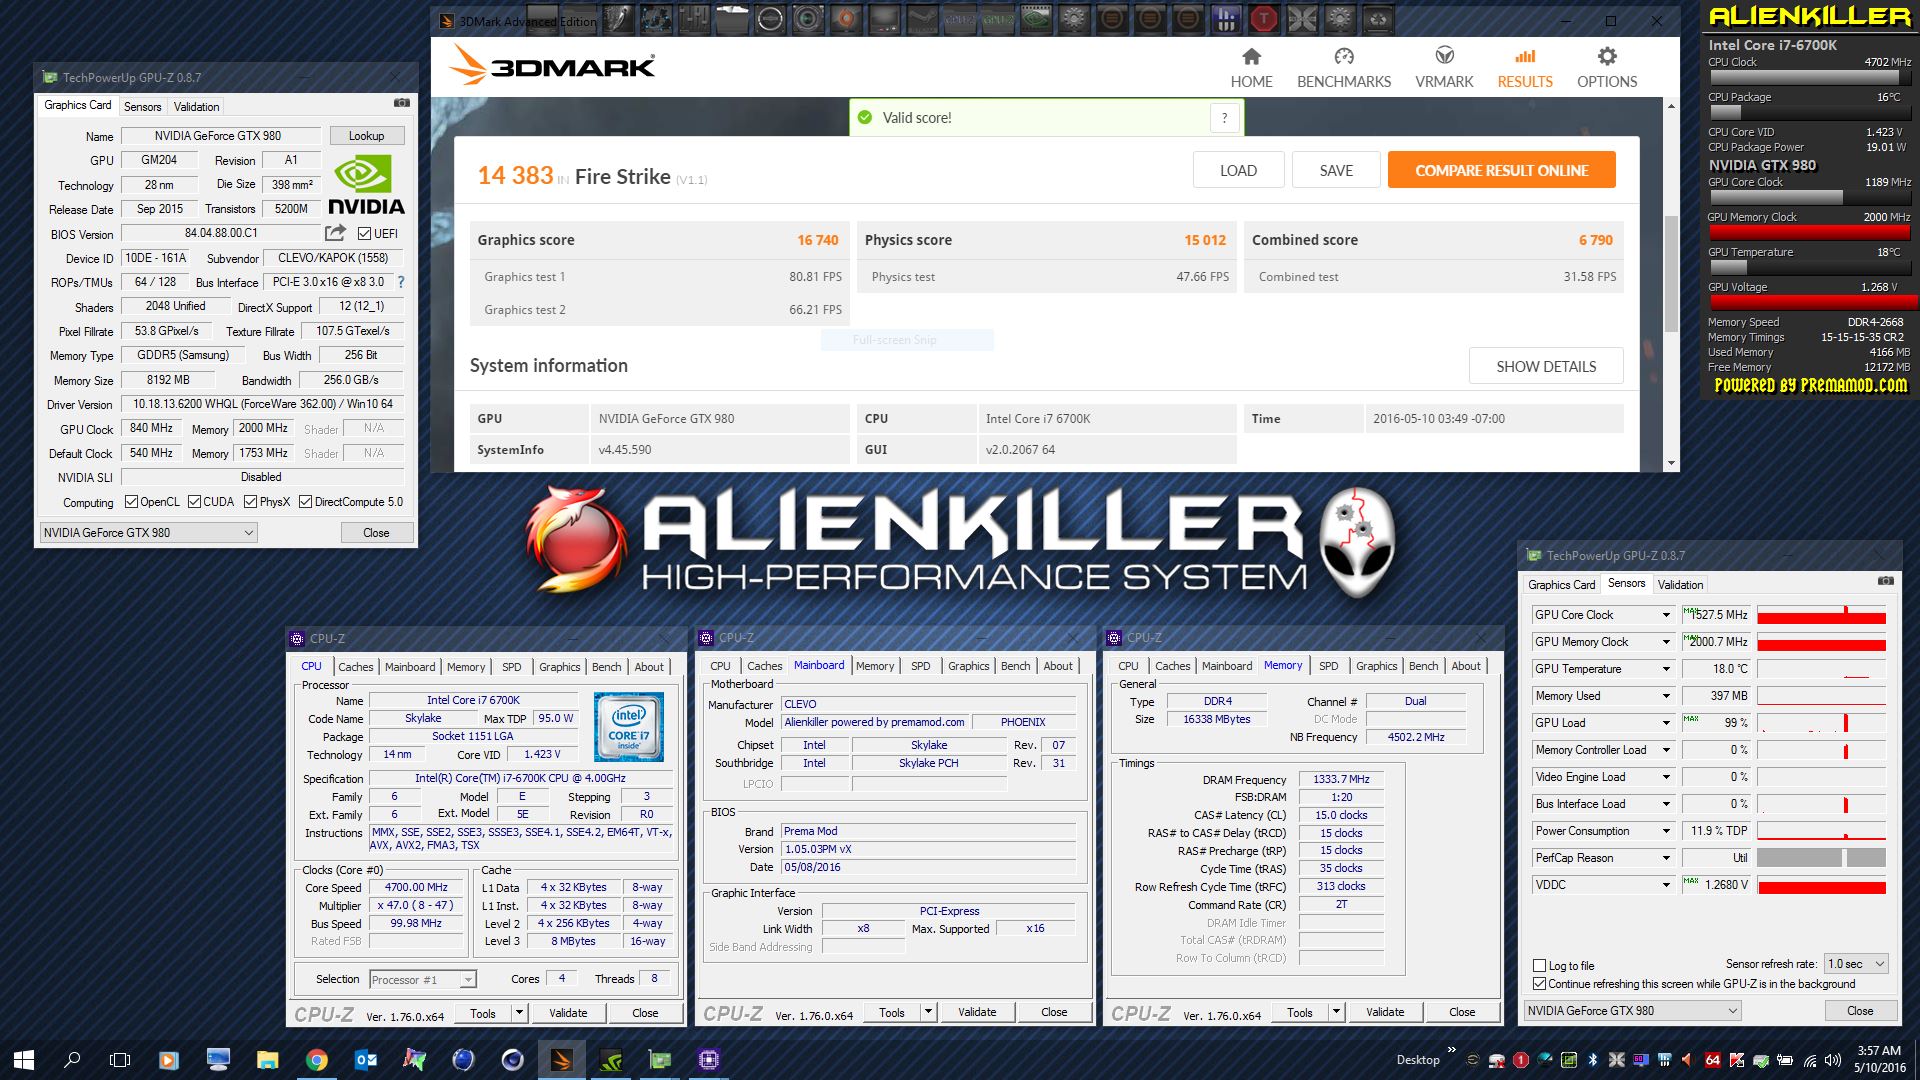Toggle the UEFI checkbox
Screen dimensions: 1920x1080
(364, 234)
